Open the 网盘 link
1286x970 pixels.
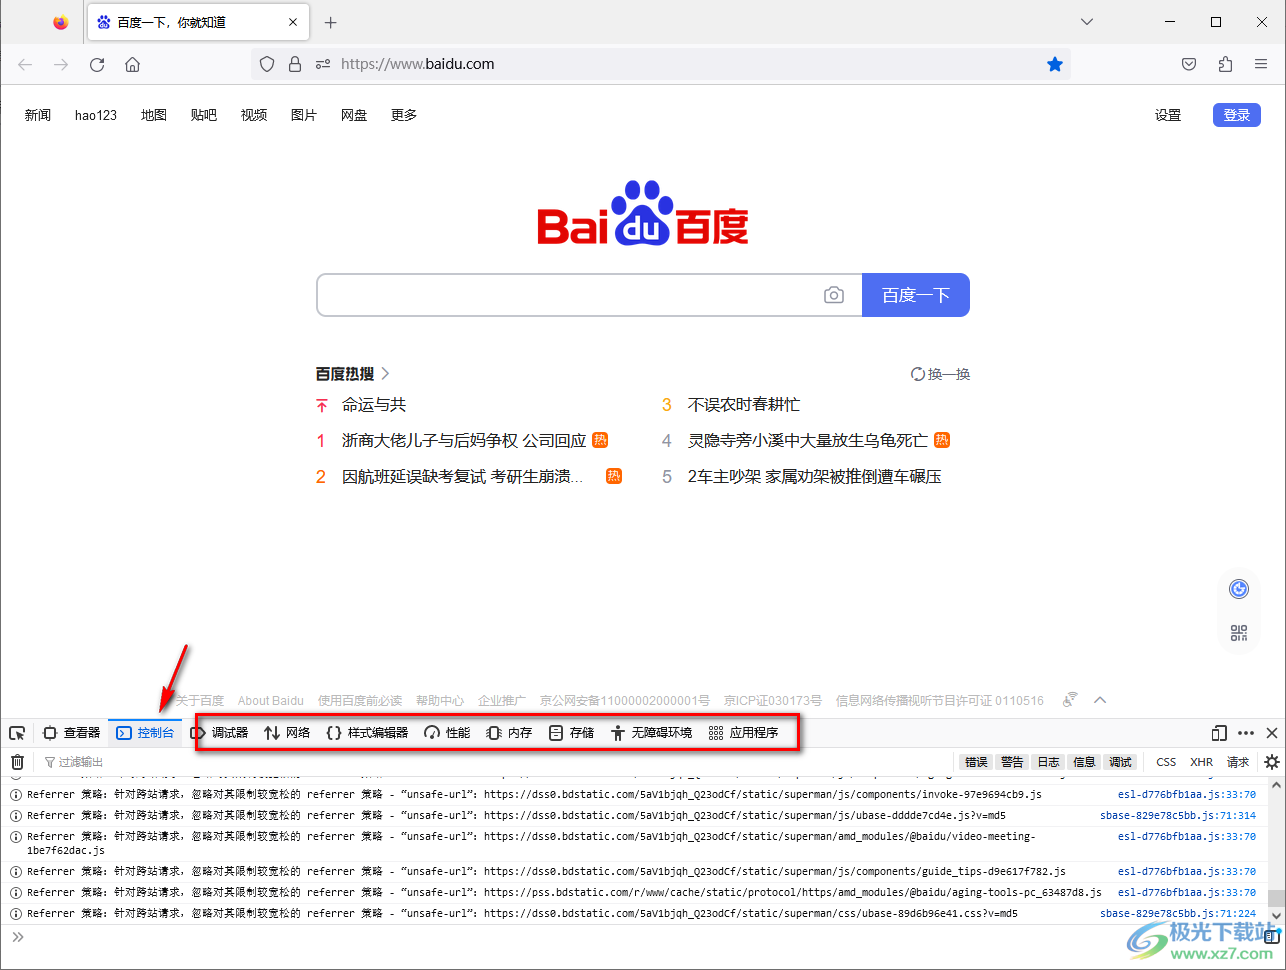354,115
